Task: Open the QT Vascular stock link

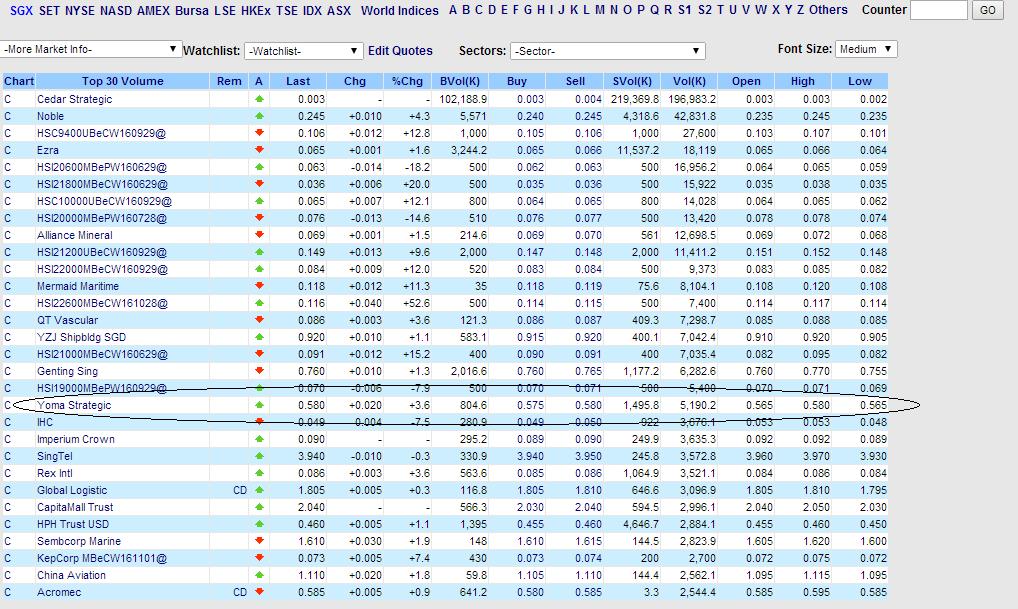Action: (67, 320)
